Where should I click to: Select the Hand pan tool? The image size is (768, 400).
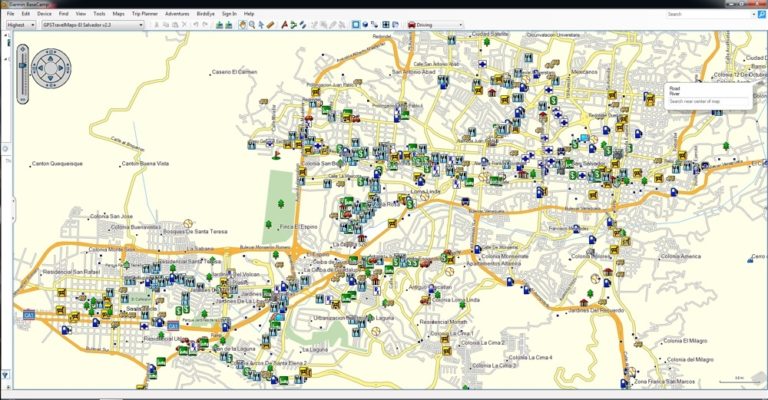point(242,24)
